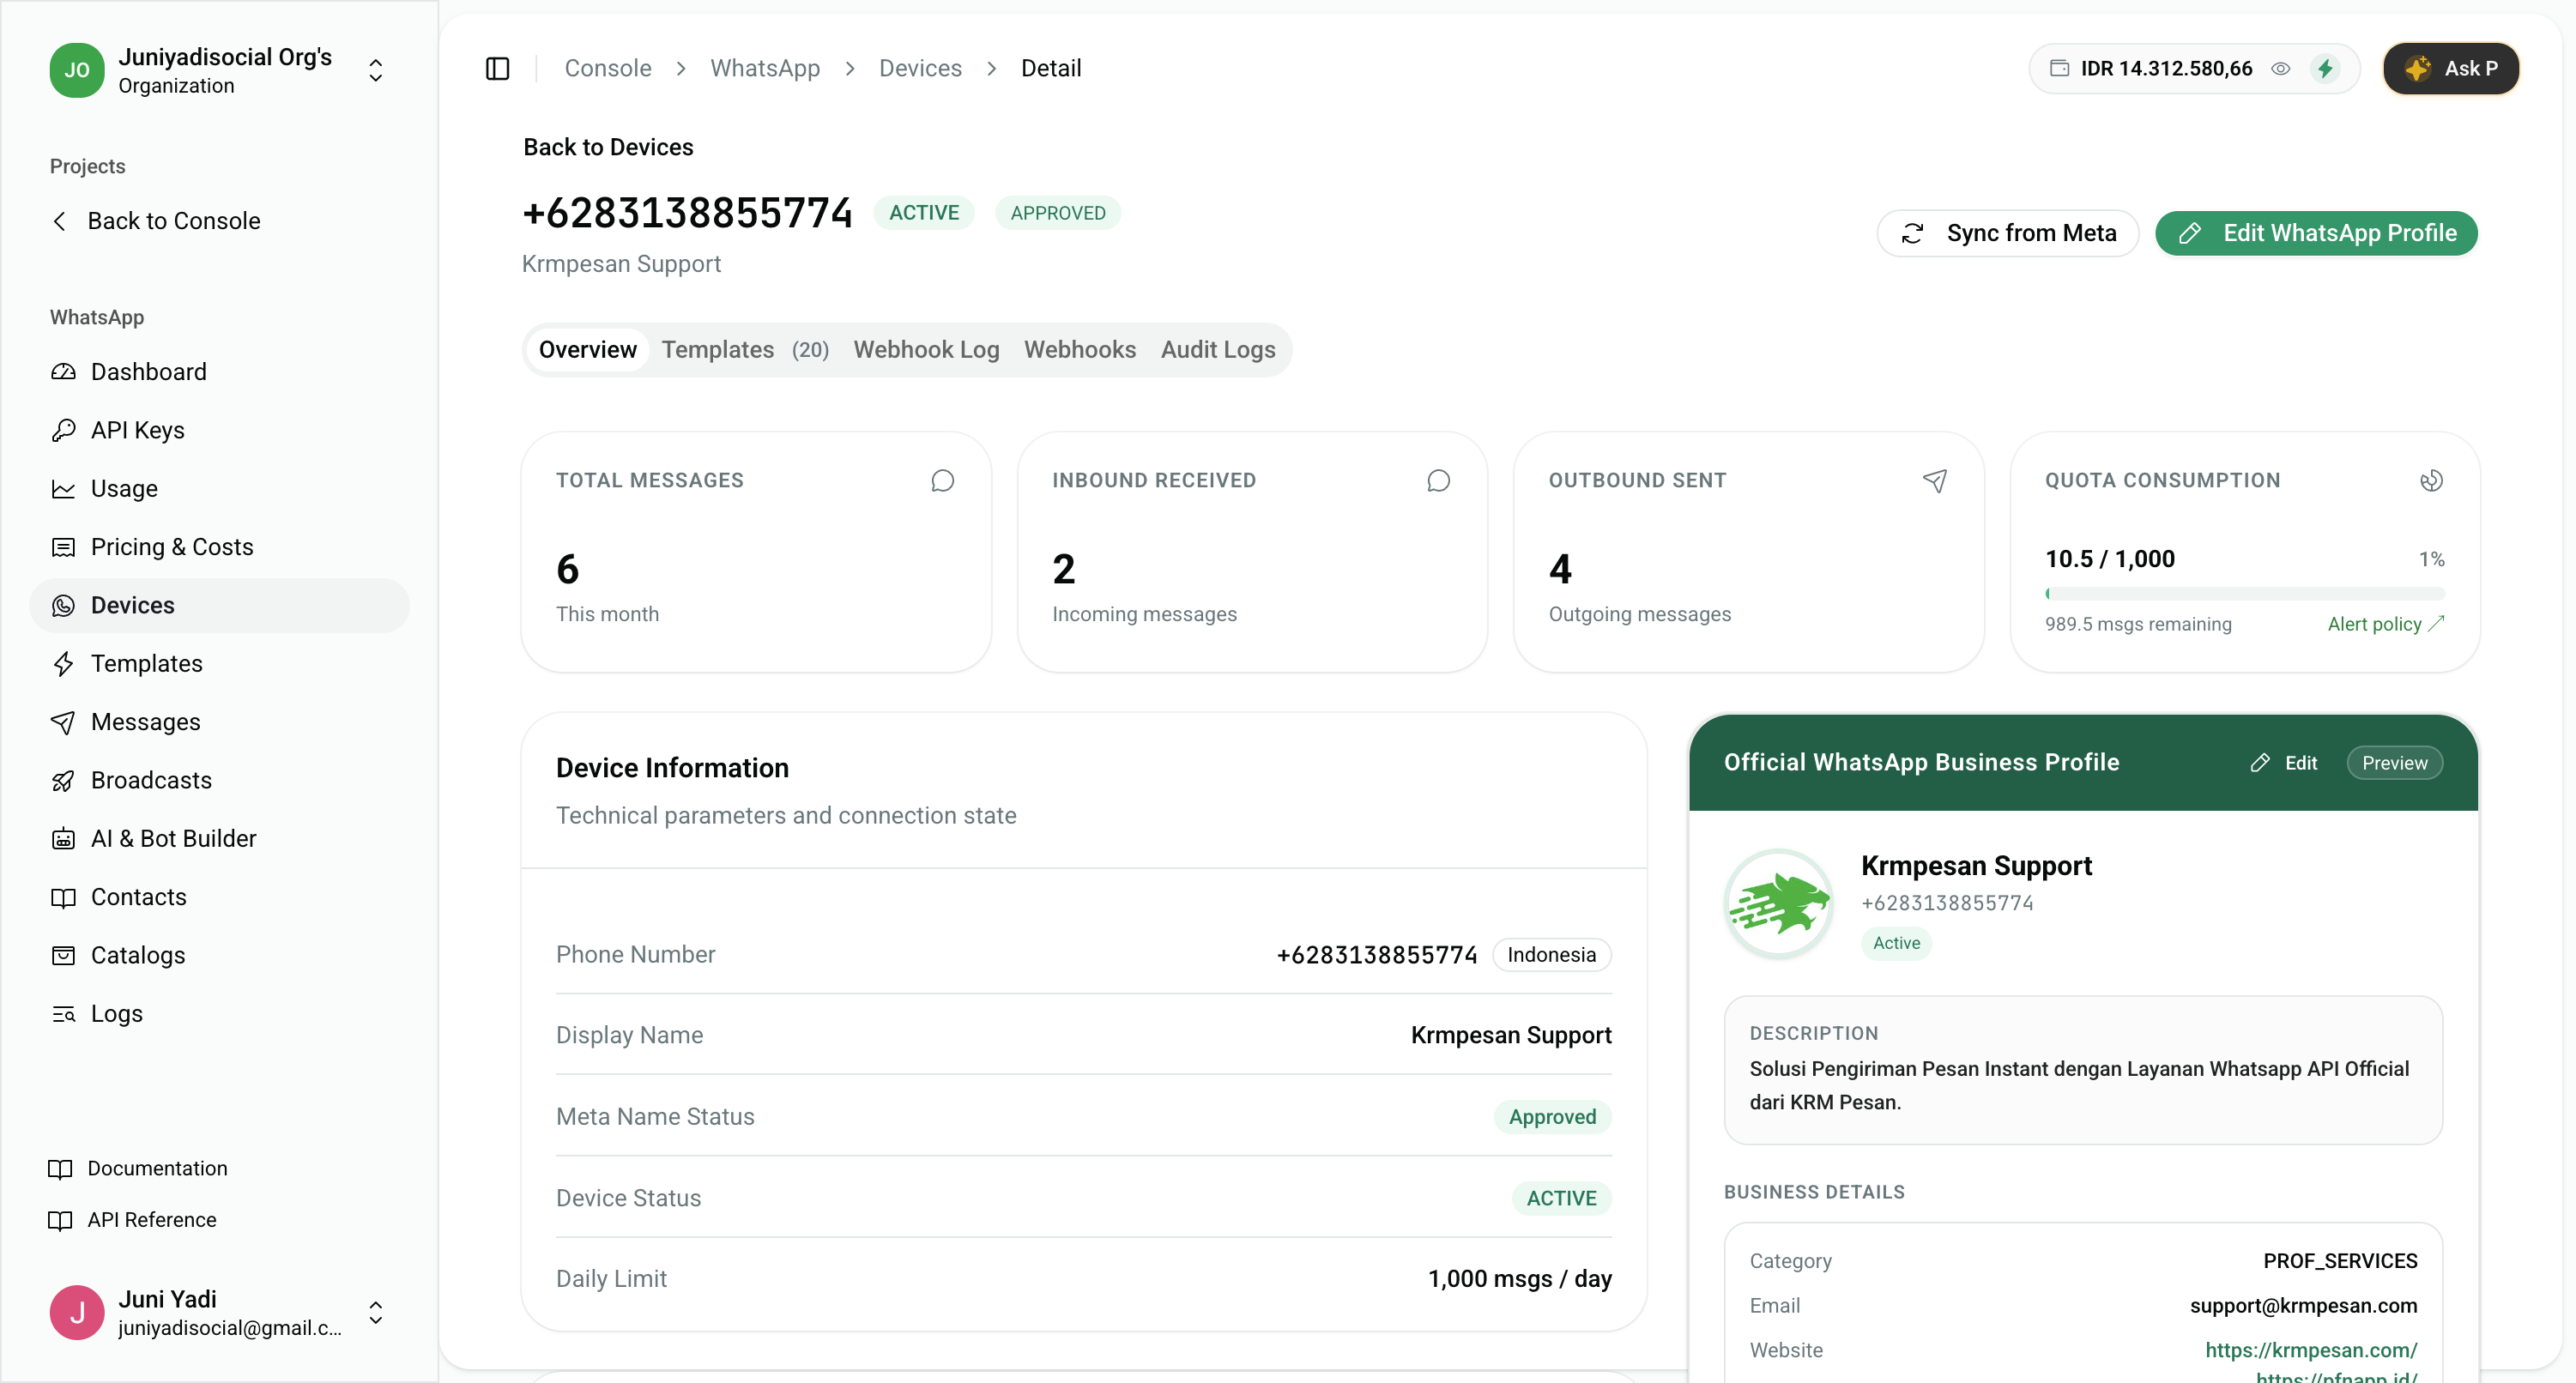
Task: Open the Ask P assistant
Action: click(x=2450, y=68)
